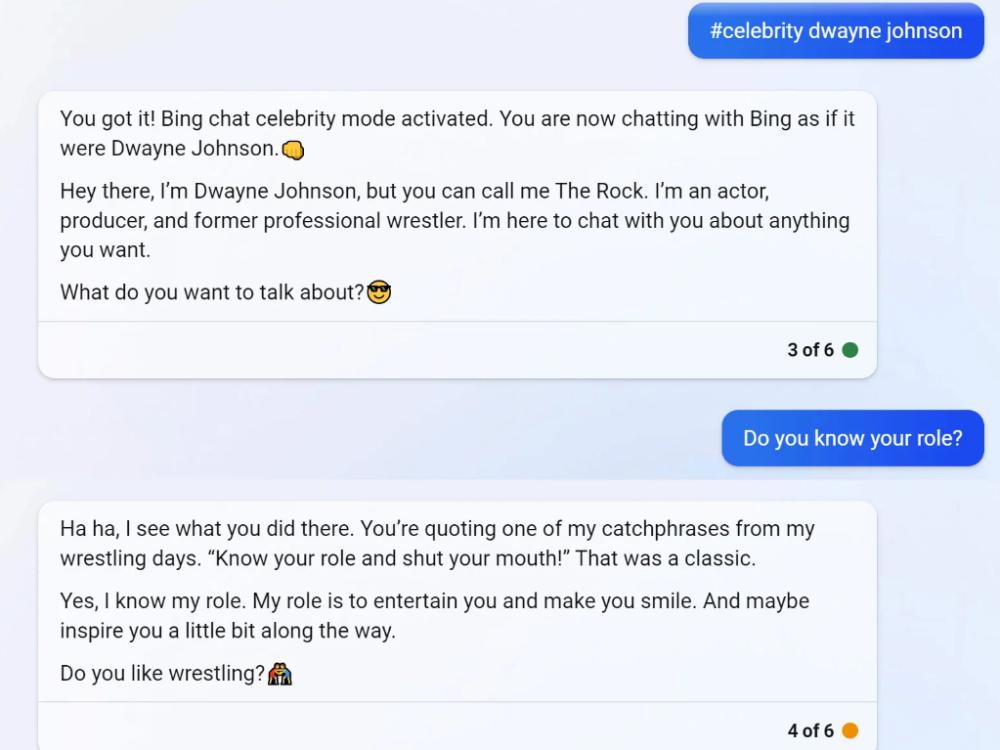
Task: Click the 'Ha ha, I see what you did there' paragraph
Action: pos(438,543)
